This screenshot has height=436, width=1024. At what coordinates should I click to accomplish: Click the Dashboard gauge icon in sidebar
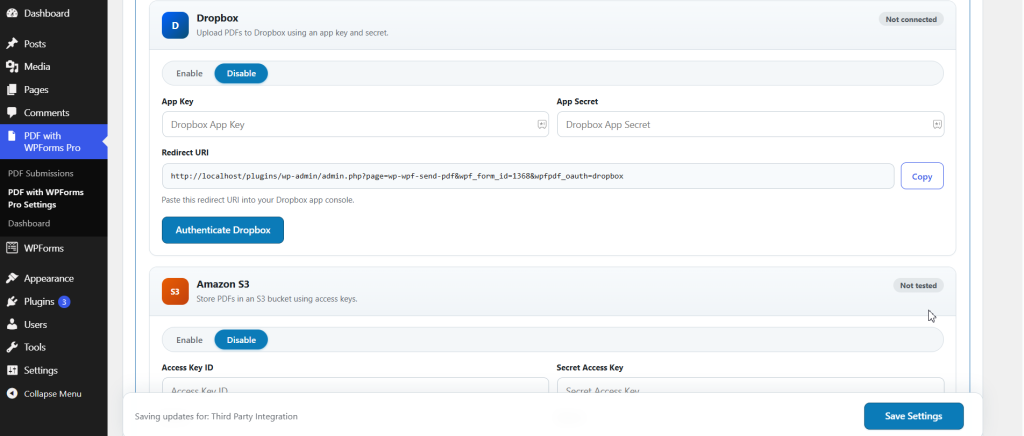tap(12, 13)
